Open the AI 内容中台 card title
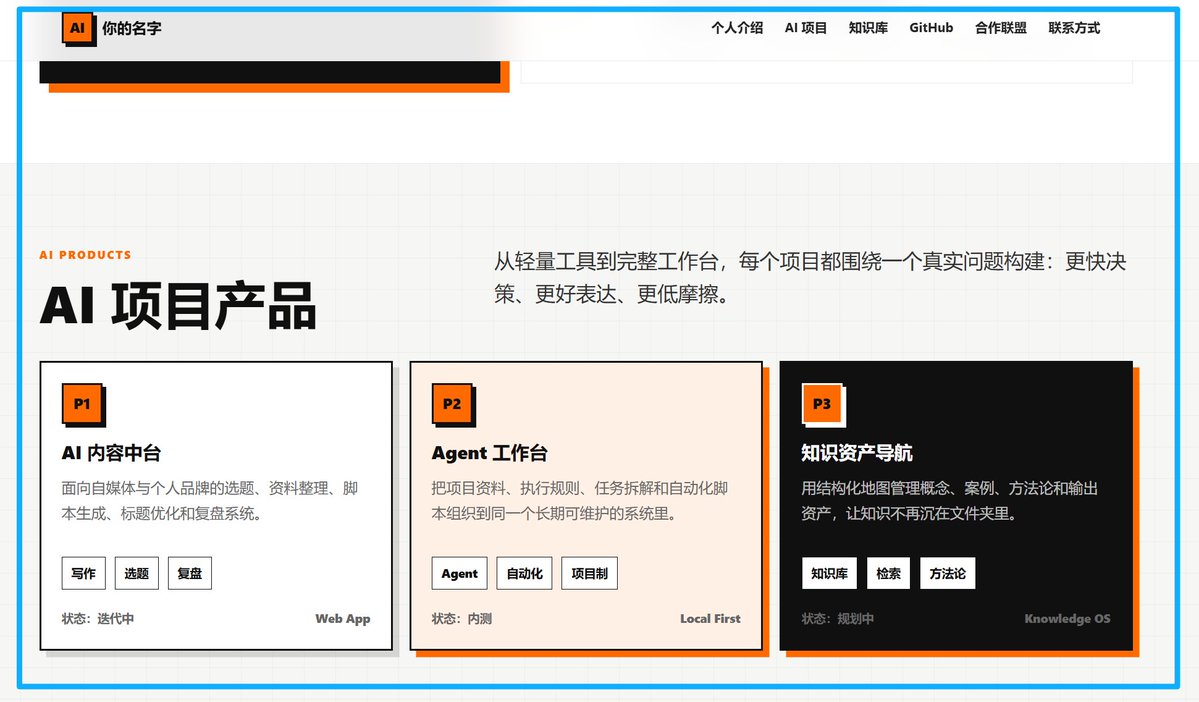 (x=112, y=453)
